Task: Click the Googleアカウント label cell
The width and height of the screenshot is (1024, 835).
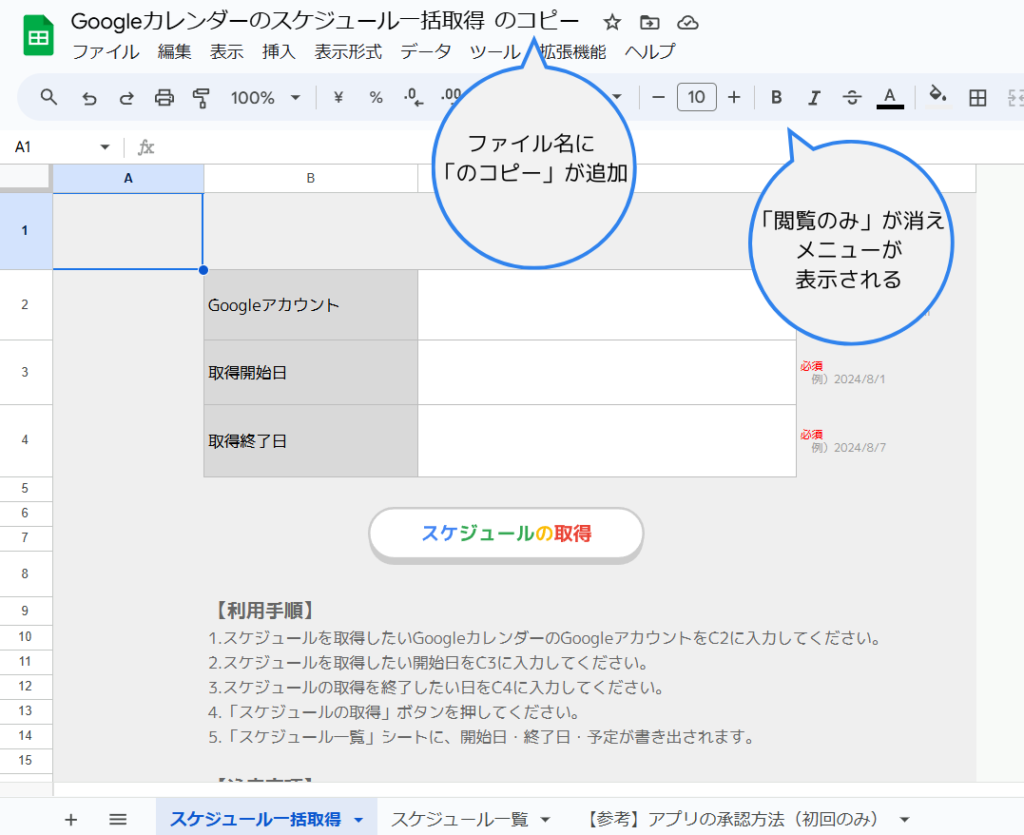Action: (310, 305)
